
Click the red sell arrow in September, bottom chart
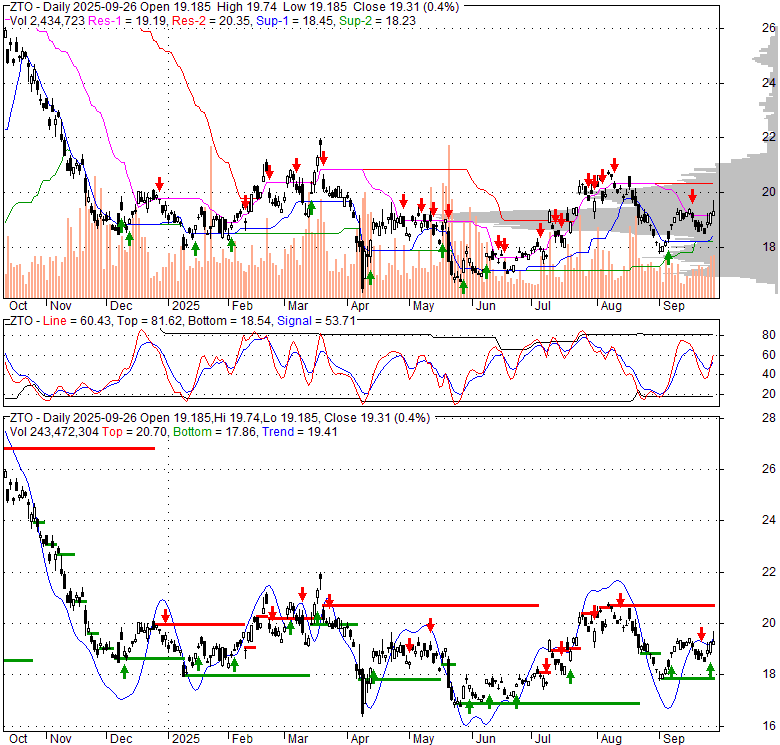[701, 634]
